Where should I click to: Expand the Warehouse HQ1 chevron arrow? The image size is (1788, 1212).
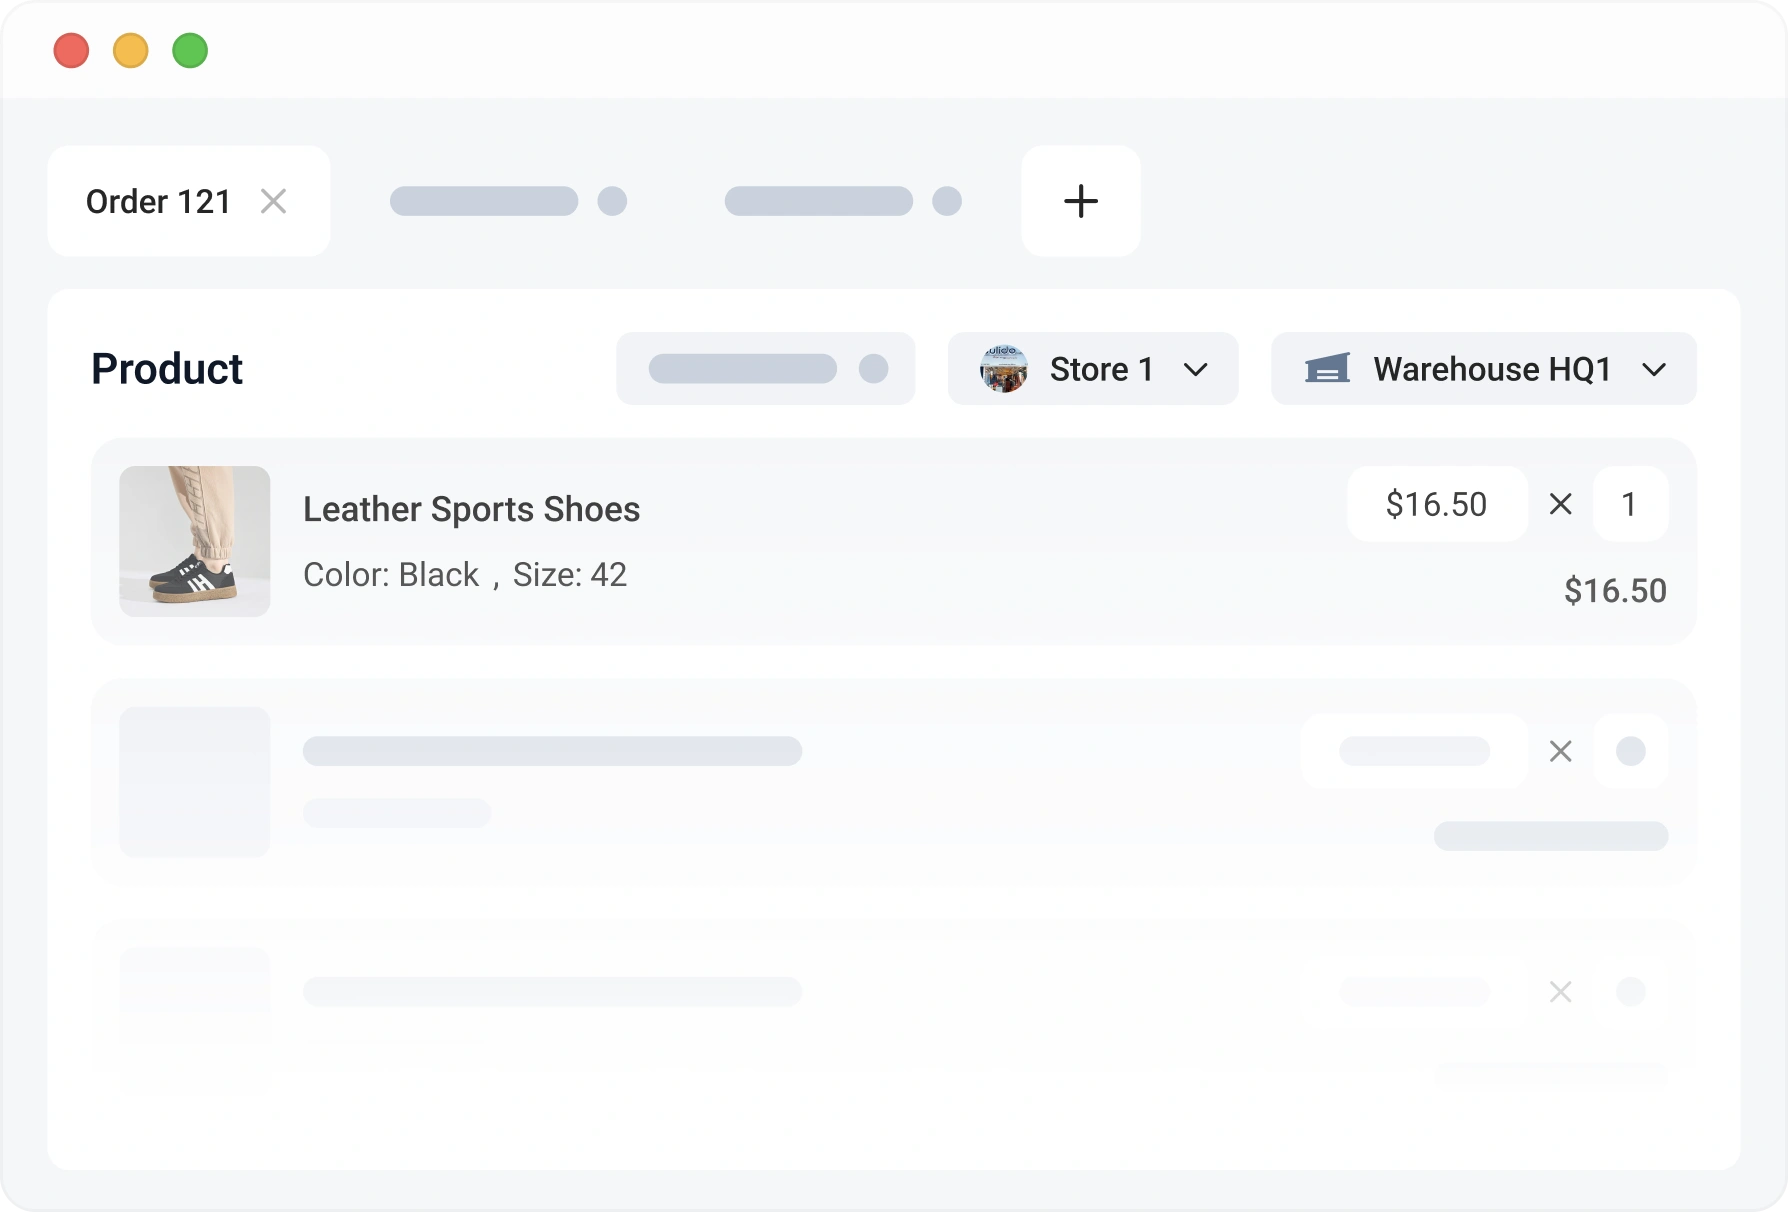pyautogui.click(x=1654, y=370)
